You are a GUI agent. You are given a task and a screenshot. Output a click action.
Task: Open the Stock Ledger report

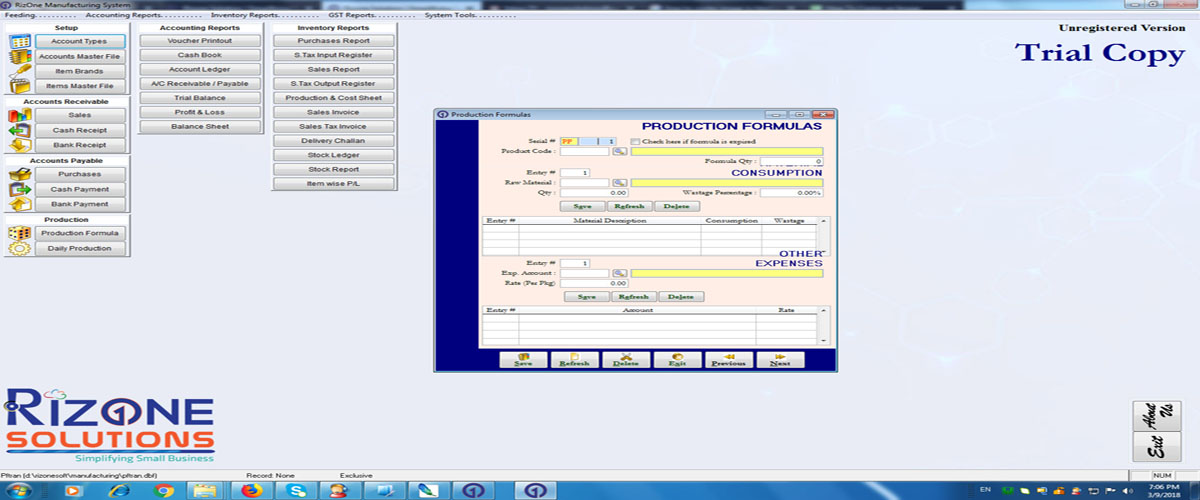coord(333,156)
